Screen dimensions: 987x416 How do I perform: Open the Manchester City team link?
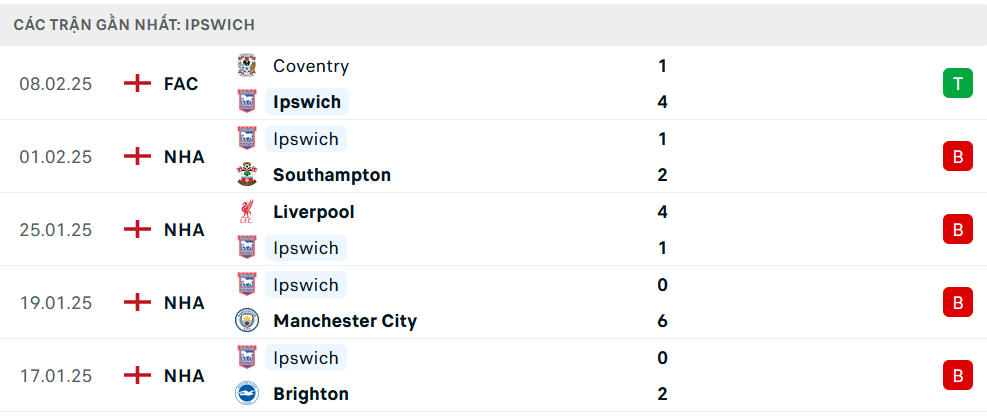point(344,321)
